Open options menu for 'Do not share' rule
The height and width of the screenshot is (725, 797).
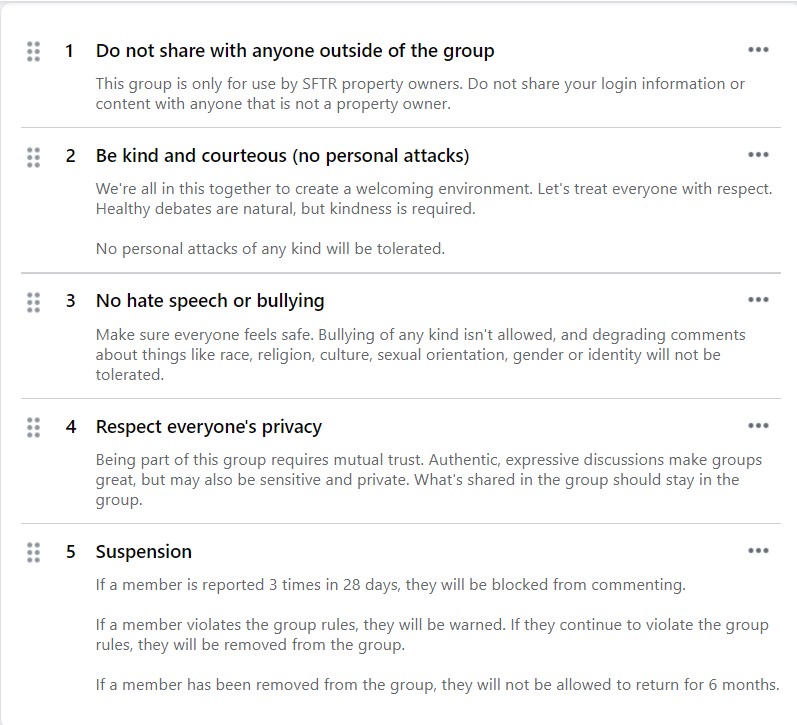[758, 50]
